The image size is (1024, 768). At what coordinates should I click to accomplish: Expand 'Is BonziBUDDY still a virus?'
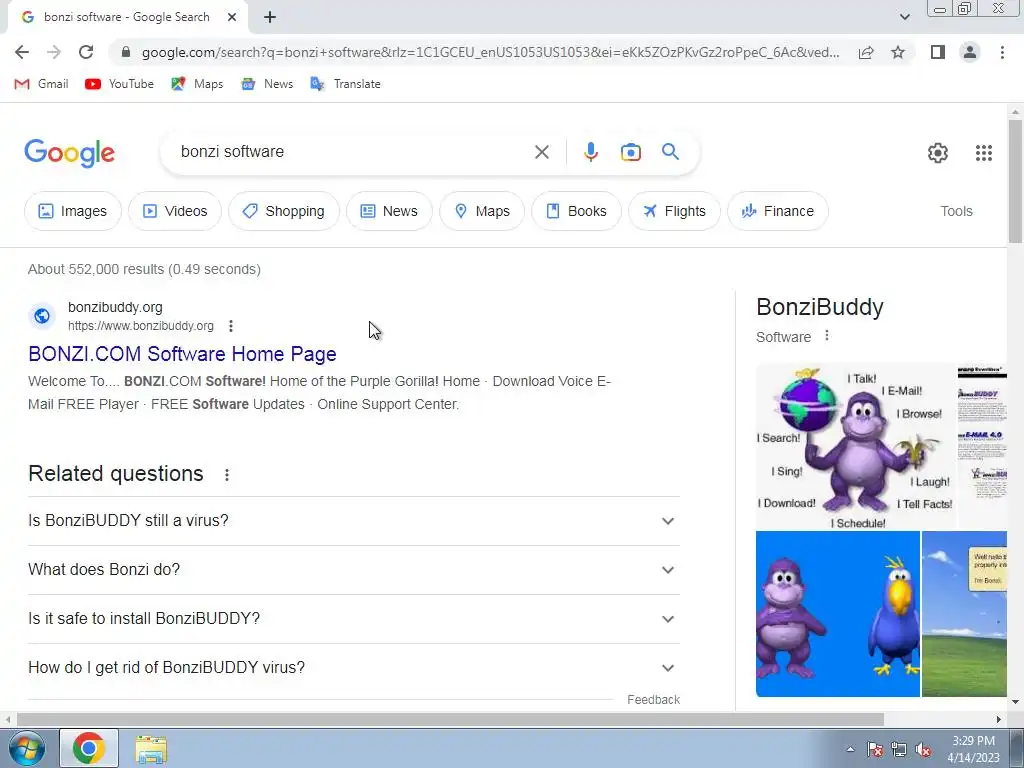[354, 521]
